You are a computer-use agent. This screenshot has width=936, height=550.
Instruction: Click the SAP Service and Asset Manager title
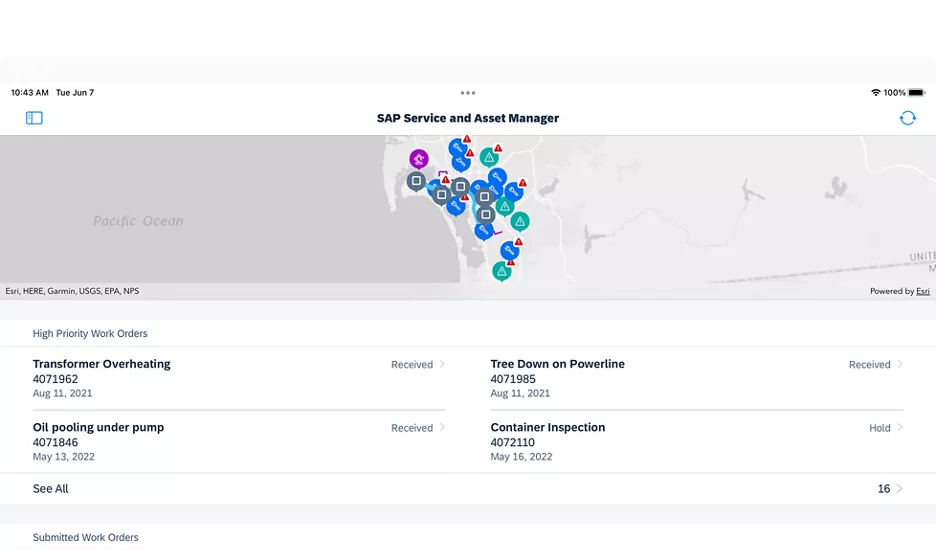pyautogui.click(x=468, y=118)
